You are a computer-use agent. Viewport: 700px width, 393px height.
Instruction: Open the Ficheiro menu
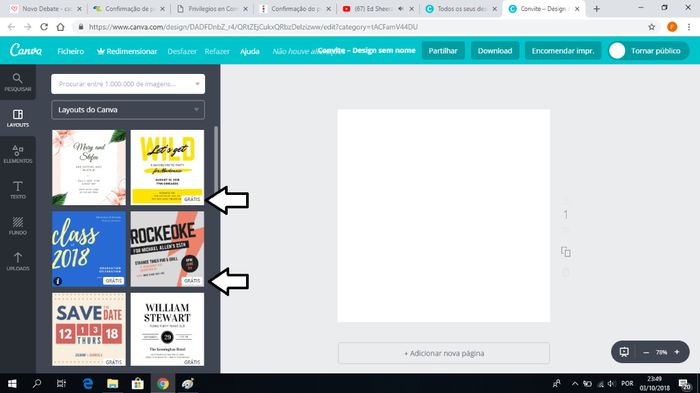point(71,51)
